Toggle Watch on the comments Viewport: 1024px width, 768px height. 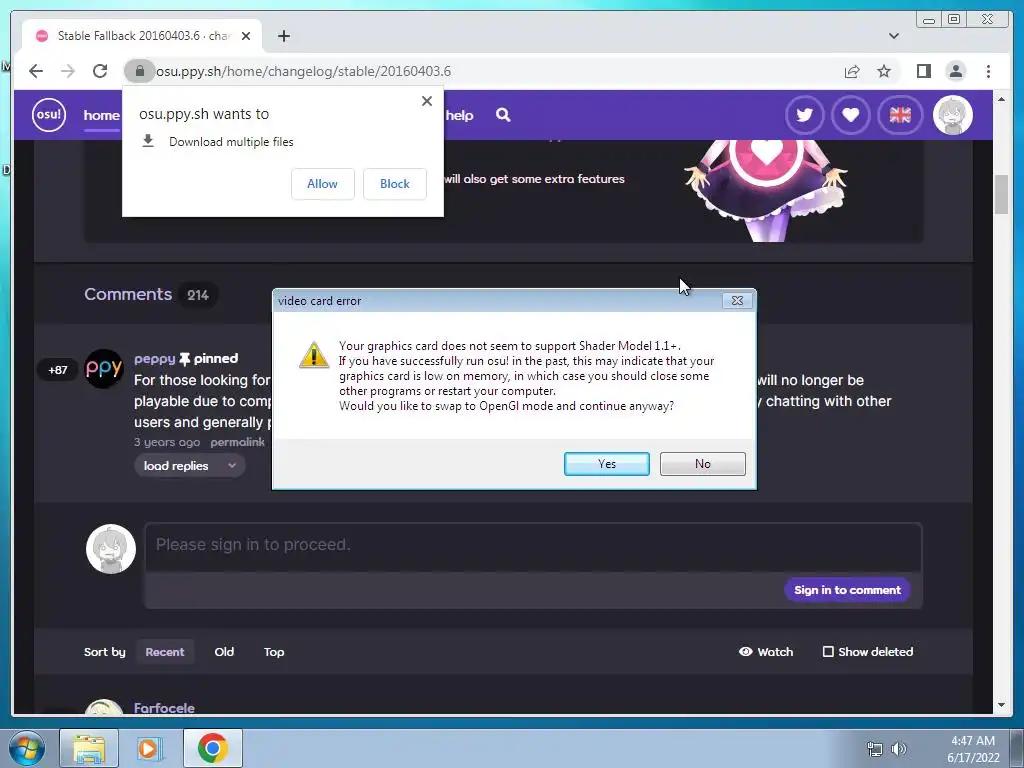[x=766, y=652]
